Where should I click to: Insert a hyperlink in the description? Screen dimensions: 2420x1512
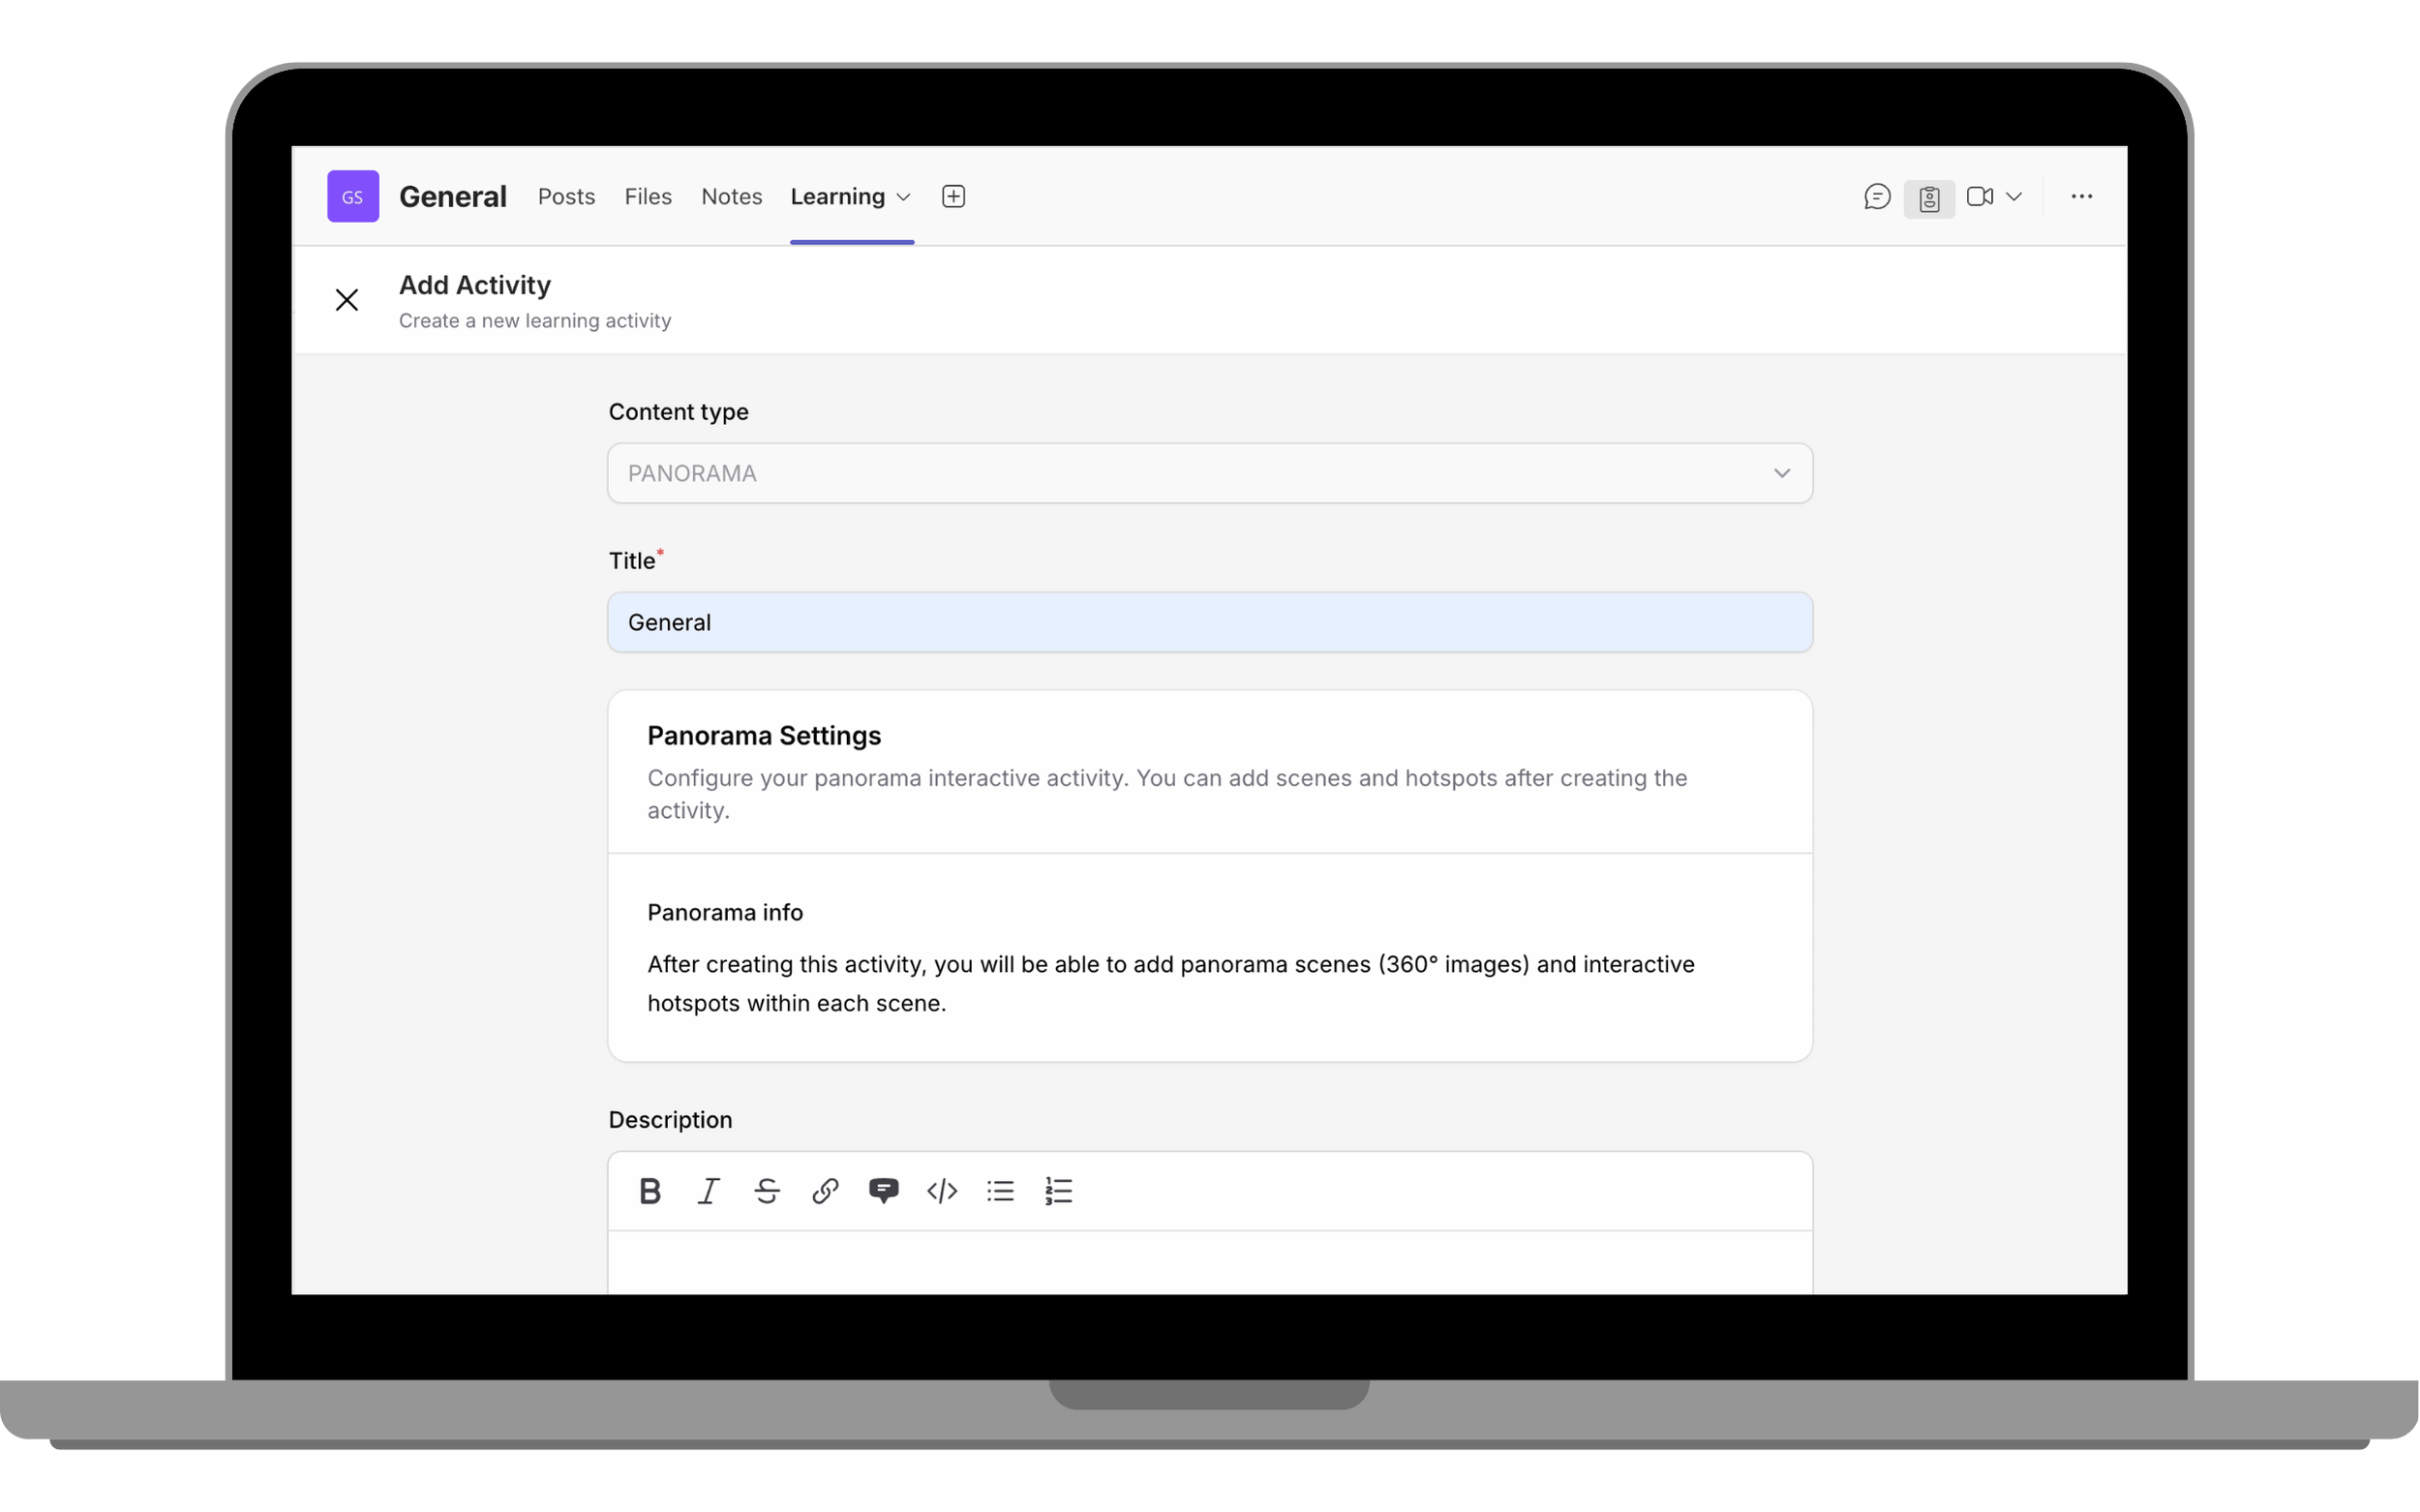(824, 1190)
